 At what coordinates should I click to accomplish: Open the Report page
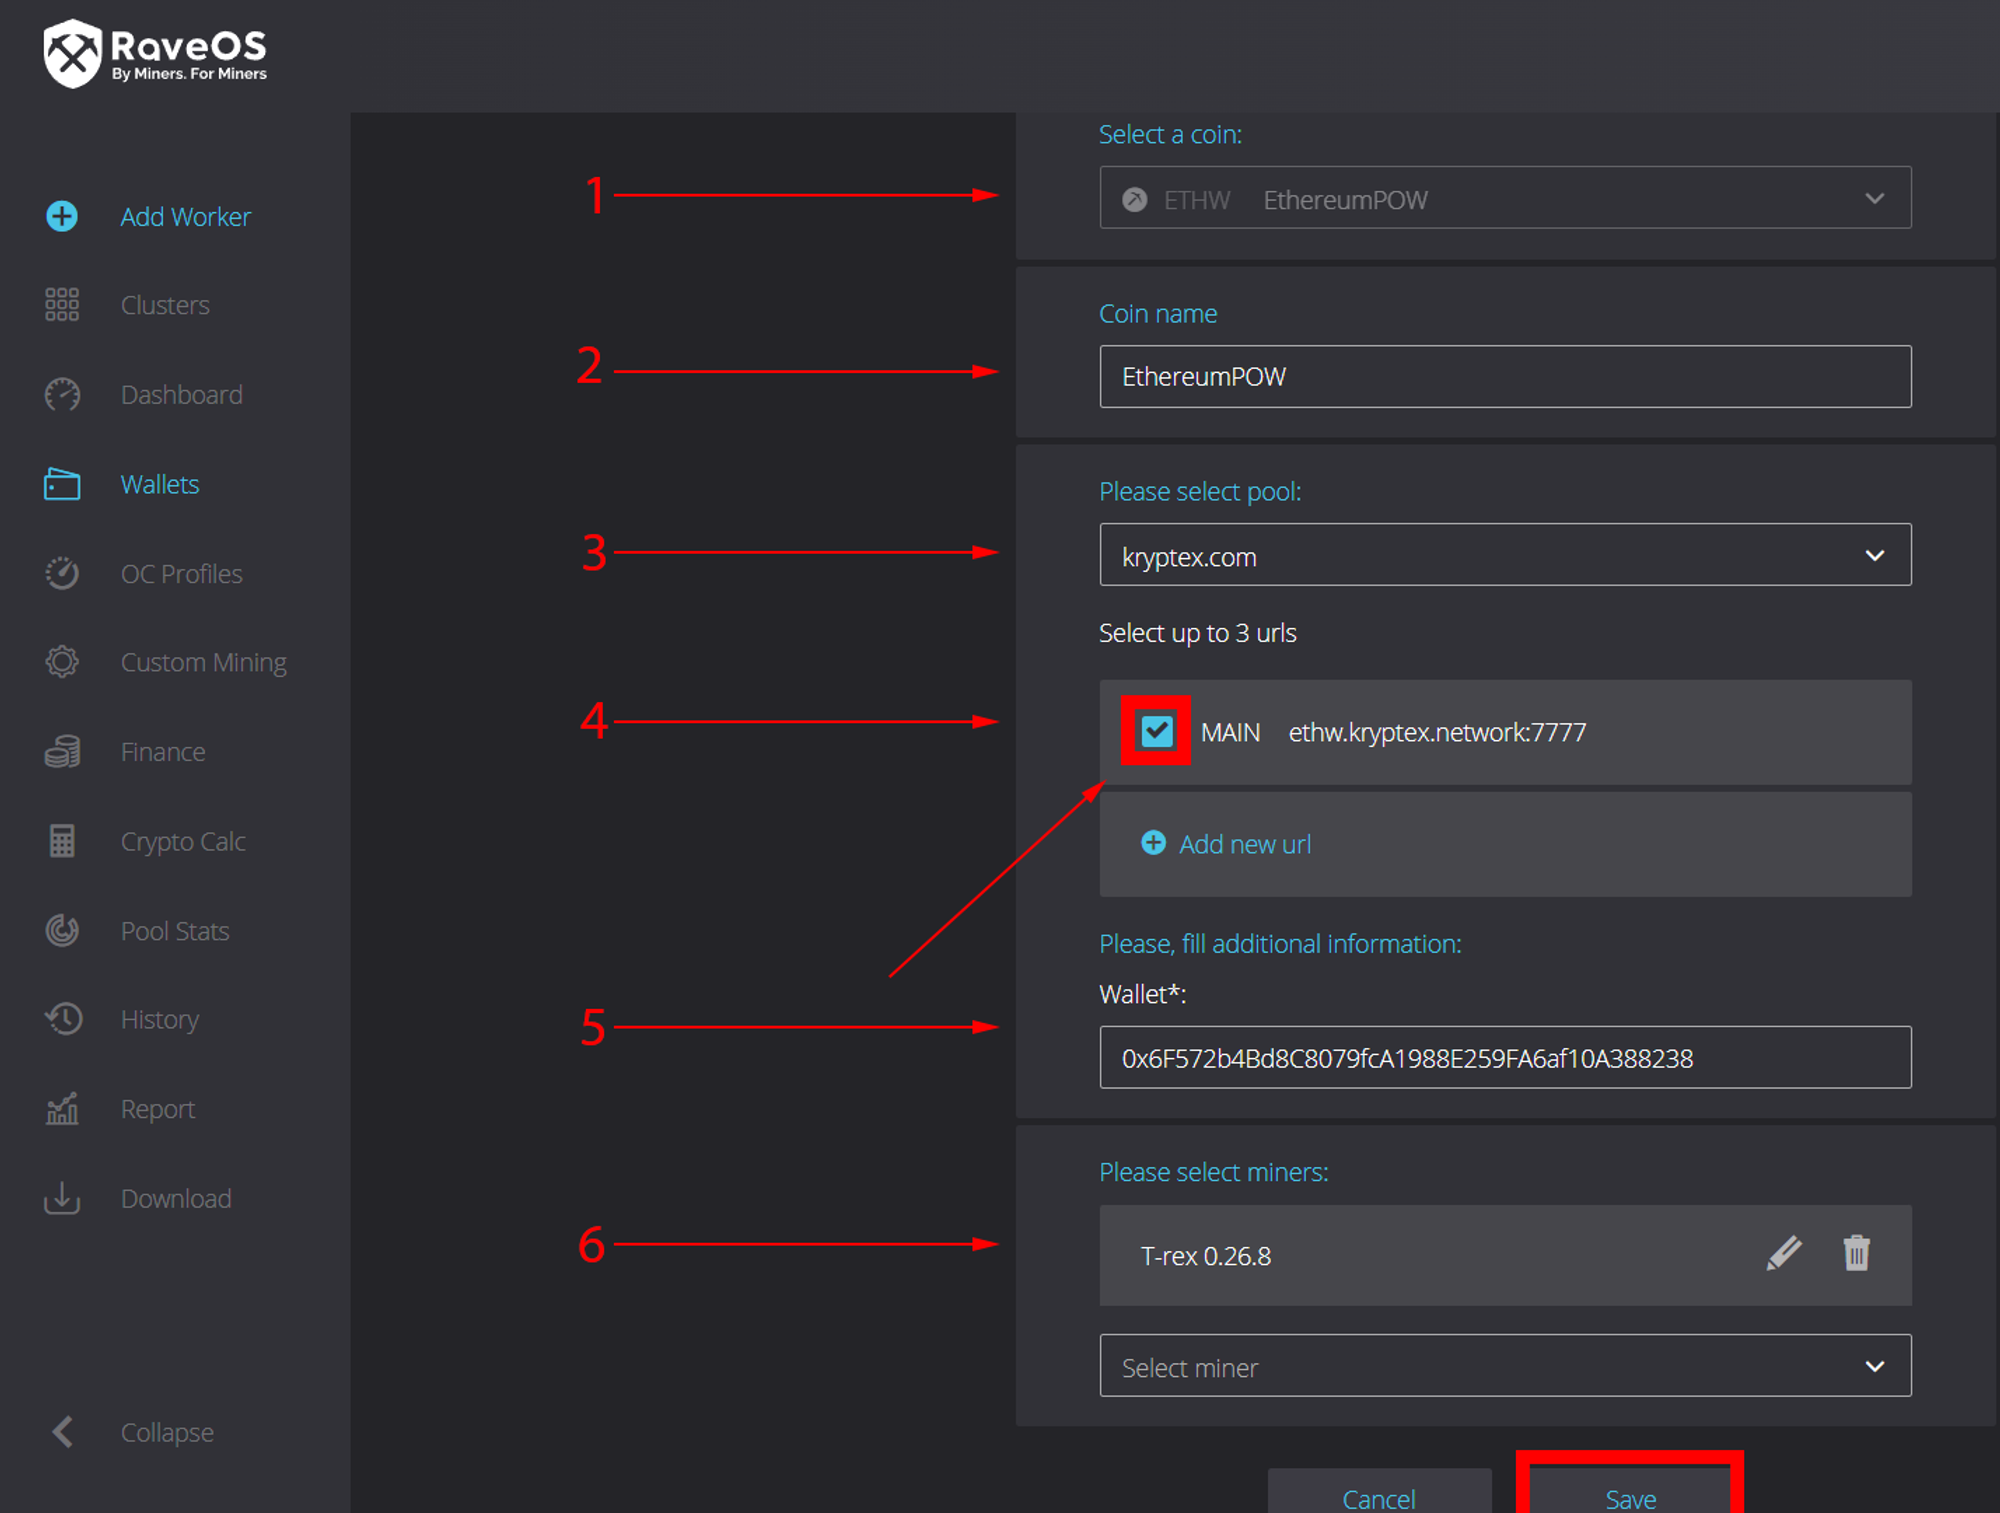point(158,1108)
